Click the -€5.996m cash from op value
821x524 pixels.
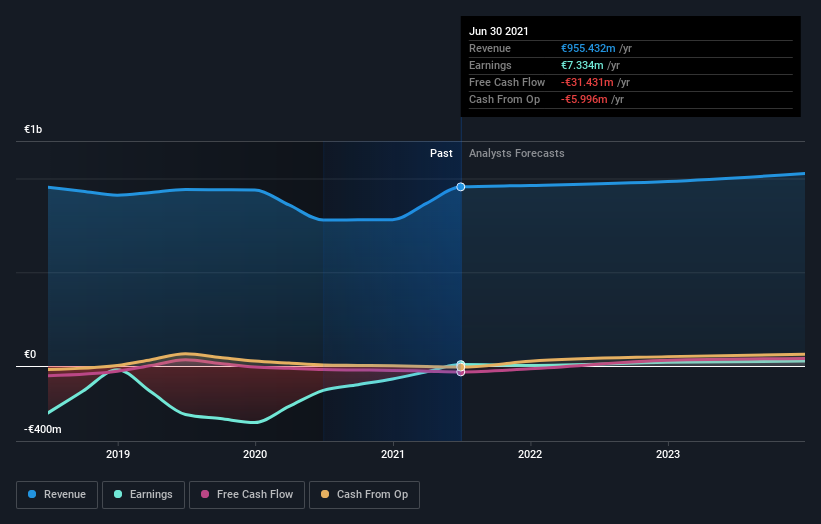pyautogui.click(x=584, y=99)
